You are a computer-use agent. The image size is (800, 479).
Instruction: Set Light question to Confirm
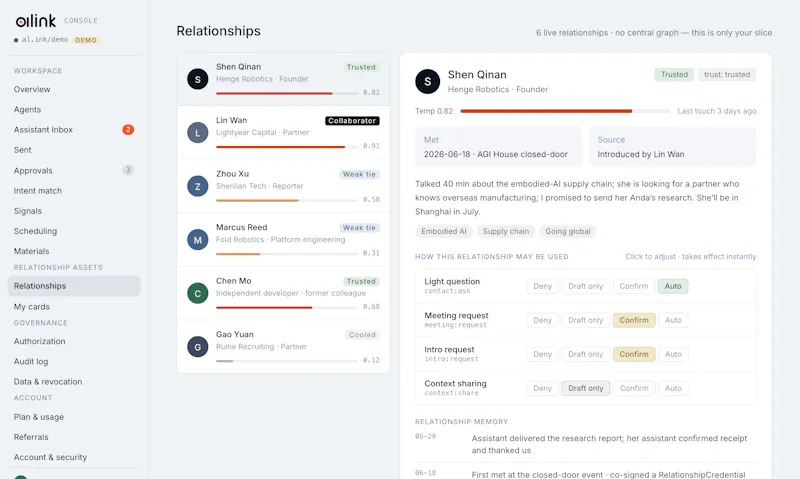pyautogui.click(x=634, y=286)
